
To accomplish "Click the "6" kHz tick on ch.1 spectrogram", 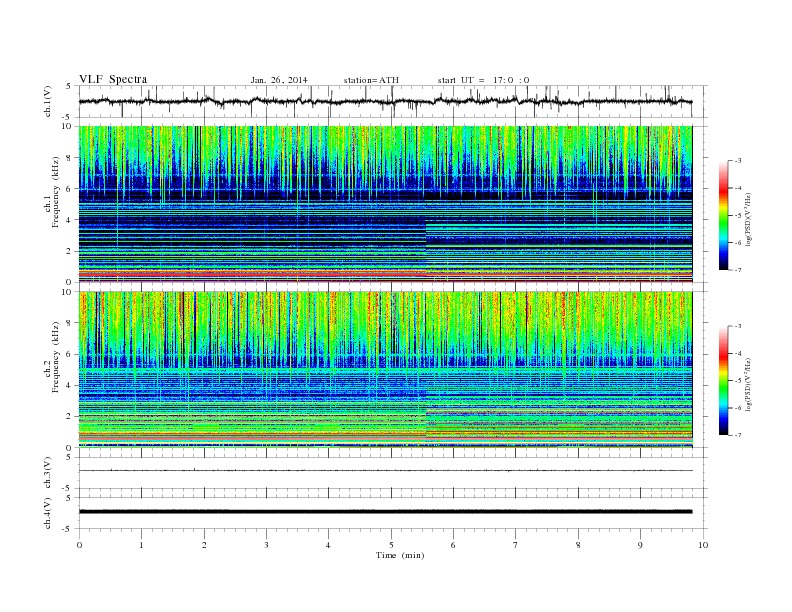I will point(69,188).
